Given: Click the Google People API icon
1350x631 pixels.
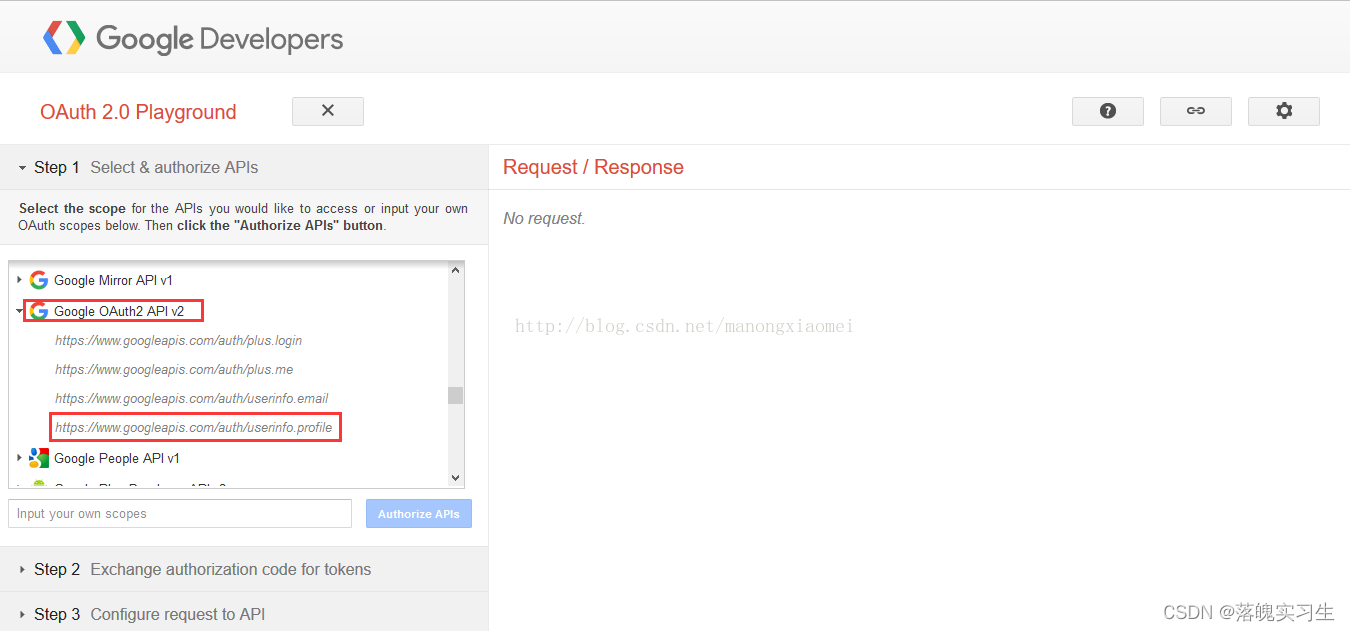Looking at the screenshot, I should click(x=39, y=458).
